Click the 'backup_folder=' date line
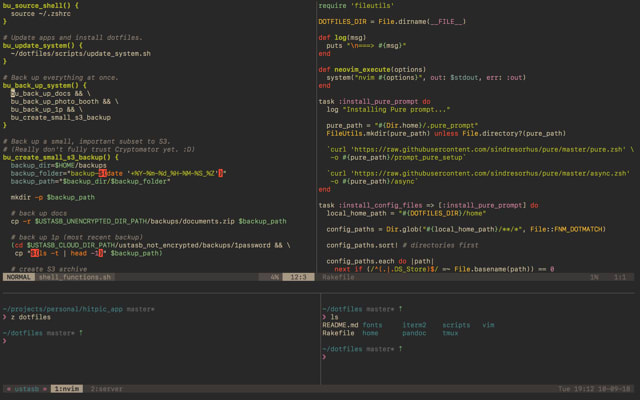The width and height of the screenshot is (640, 400). [x=118, y=173]
